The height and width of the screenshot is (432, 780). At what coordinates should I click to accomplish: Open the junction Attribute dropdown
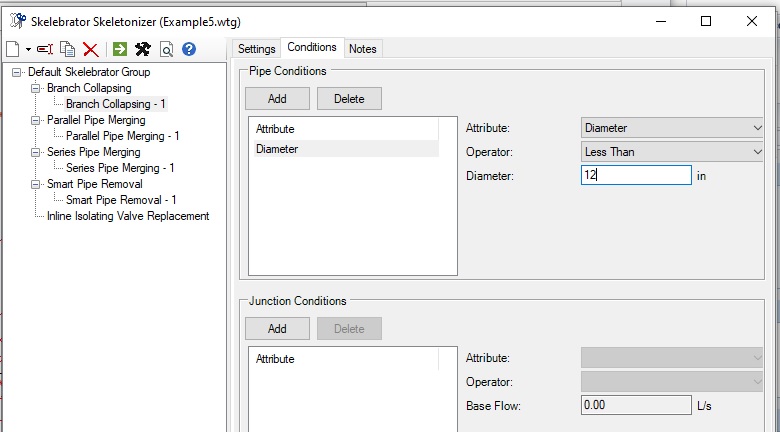coord(672,358)
